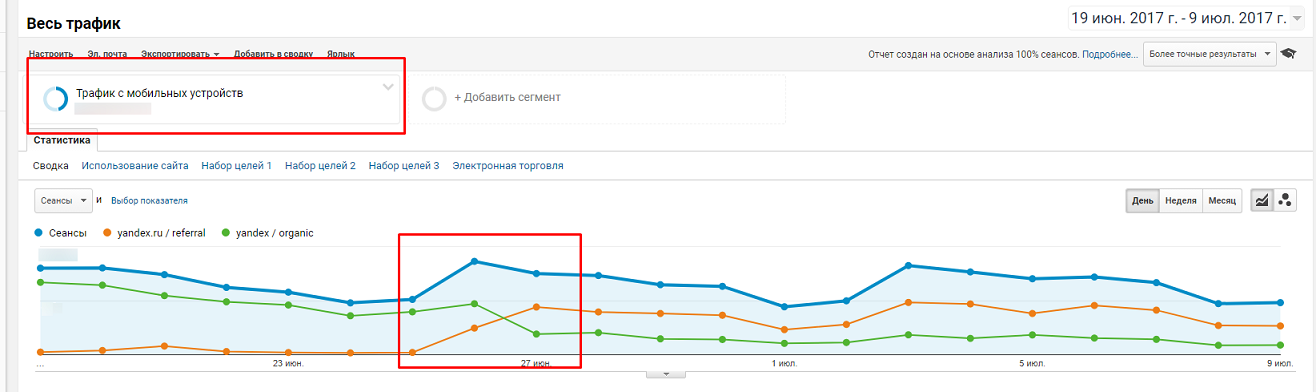The image size is (1316, 392).
Task: Click the 23 июн. axis label
Action: click(x=289, y=364)
